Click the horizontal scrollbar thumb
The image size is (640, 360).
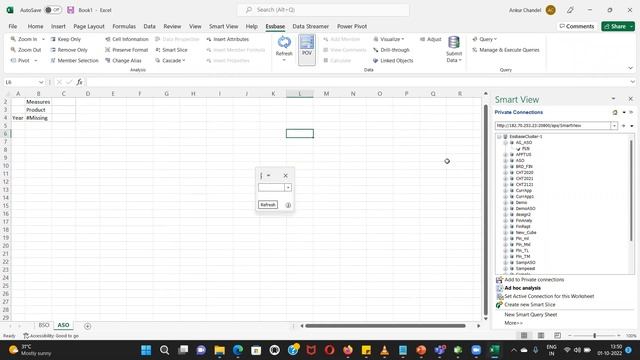pos(385,326)
